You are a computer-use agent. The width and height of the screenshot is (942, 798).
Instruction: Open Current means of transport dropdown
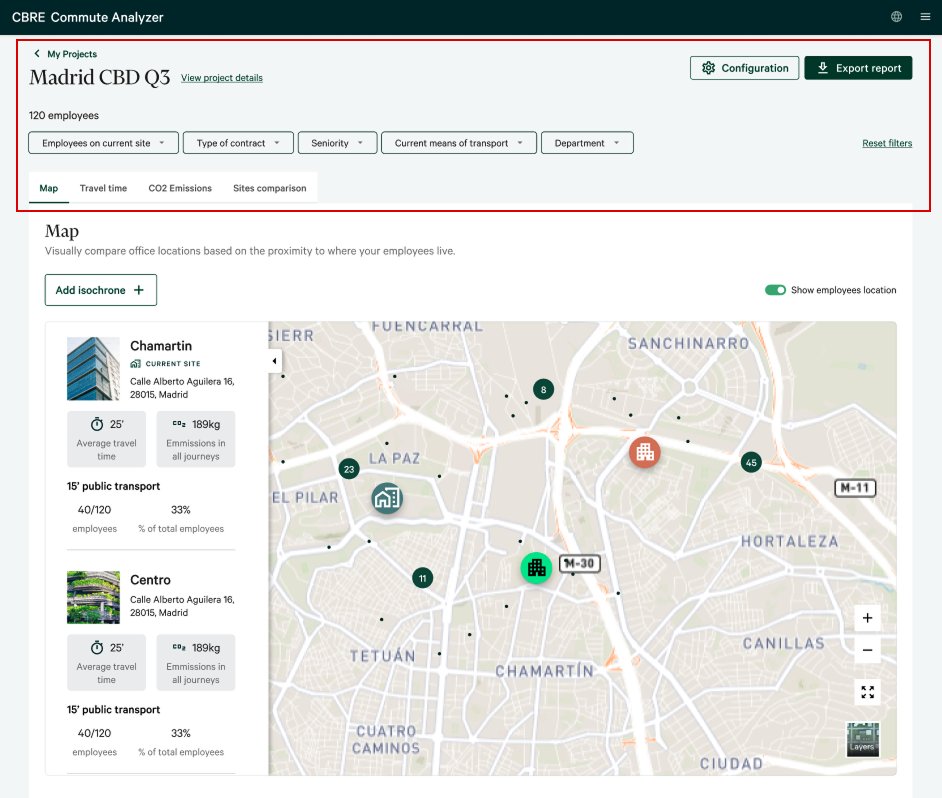[x=459, y=143]
